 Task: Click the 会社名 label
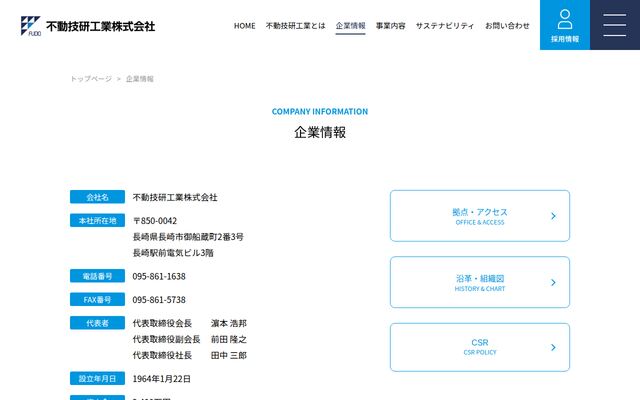(x=97, y=197)
